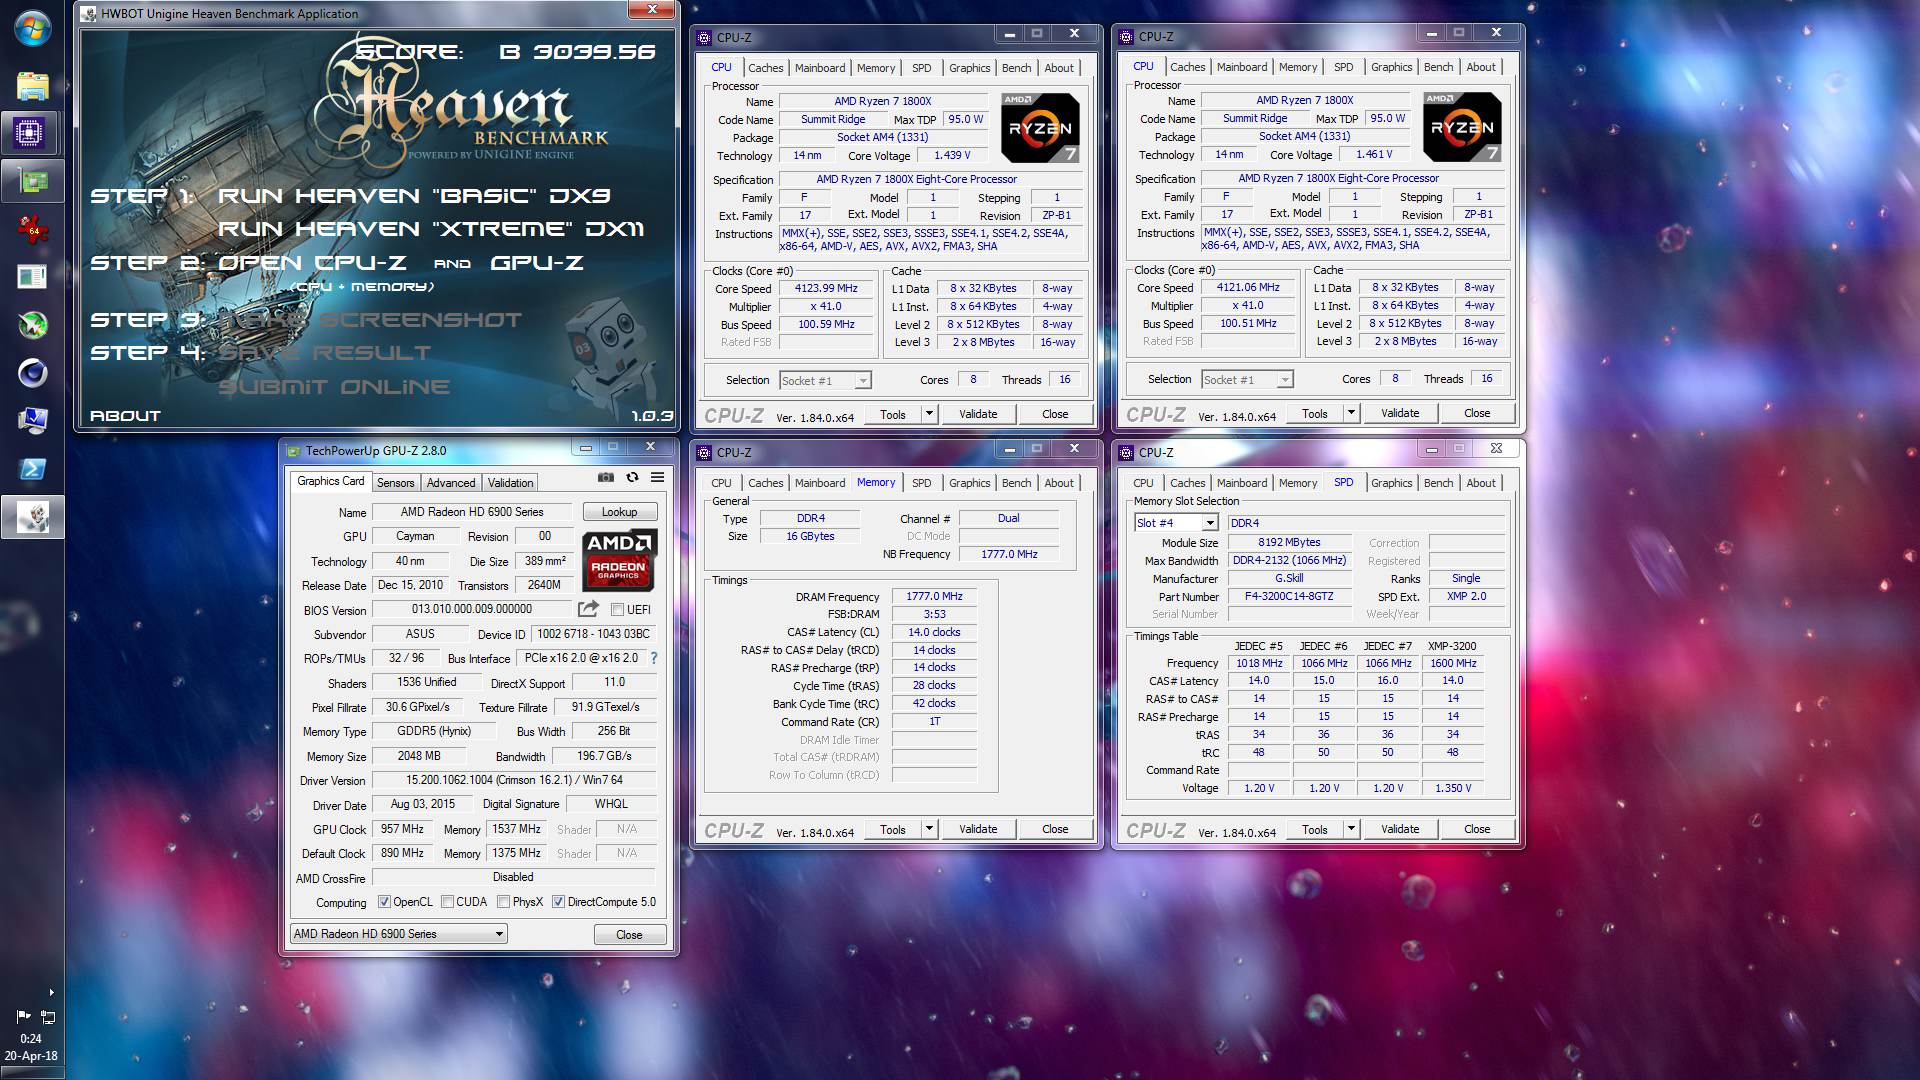Run Heaven "Xtreme" DX11 benchmark

431,229
